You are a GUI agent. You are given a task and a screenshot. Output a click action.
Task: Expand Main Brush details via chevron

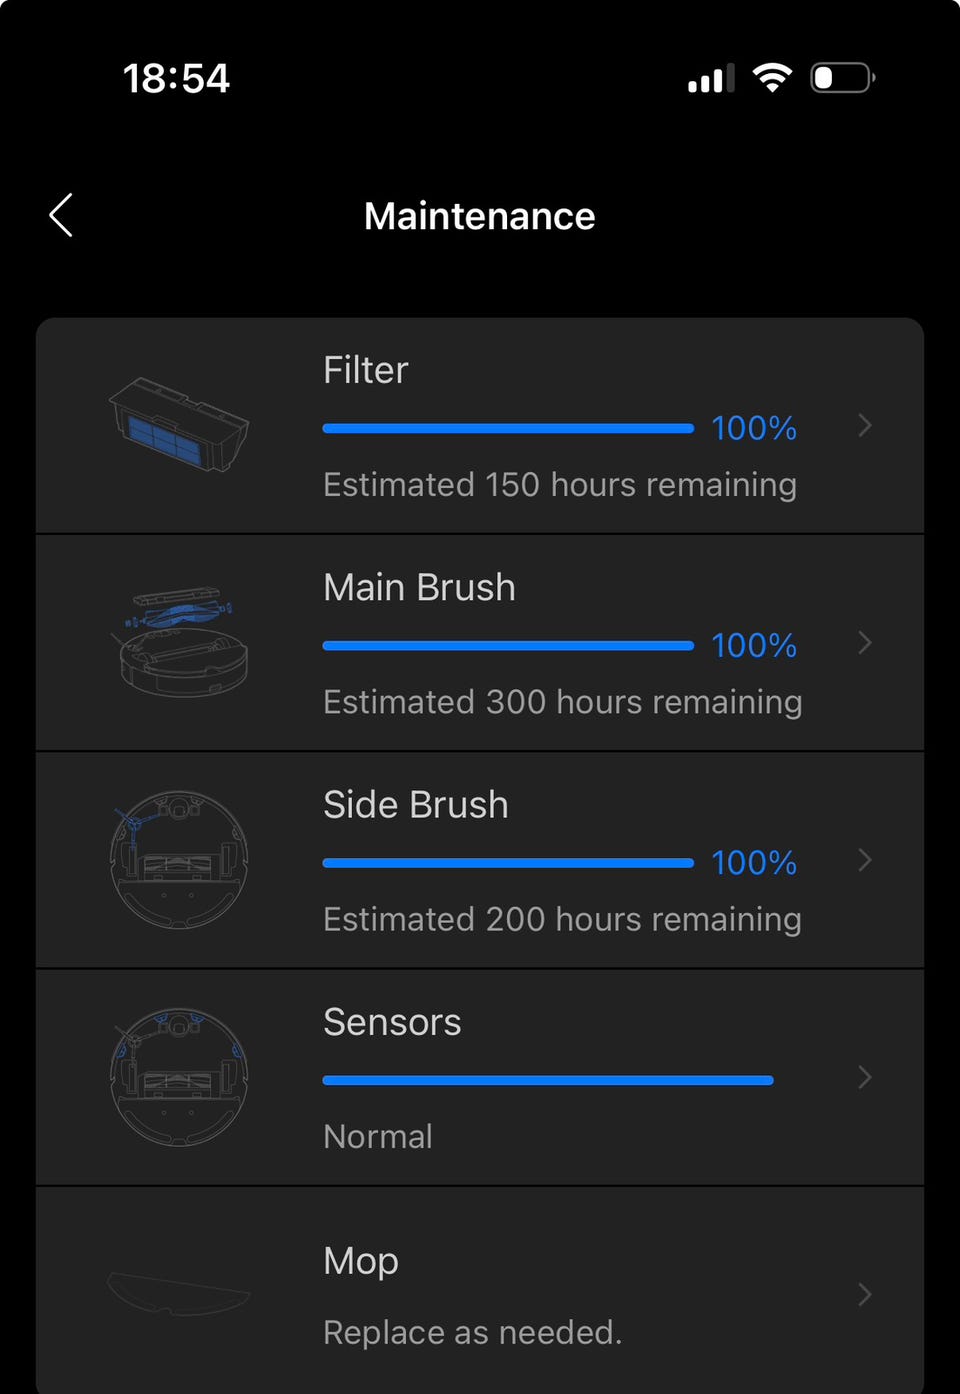click(865, 643)
